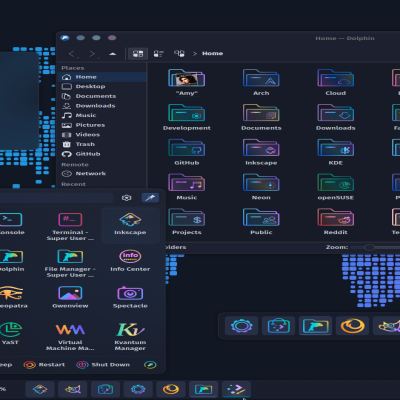Open Virtual Machine Manager

tap(70, 336)
